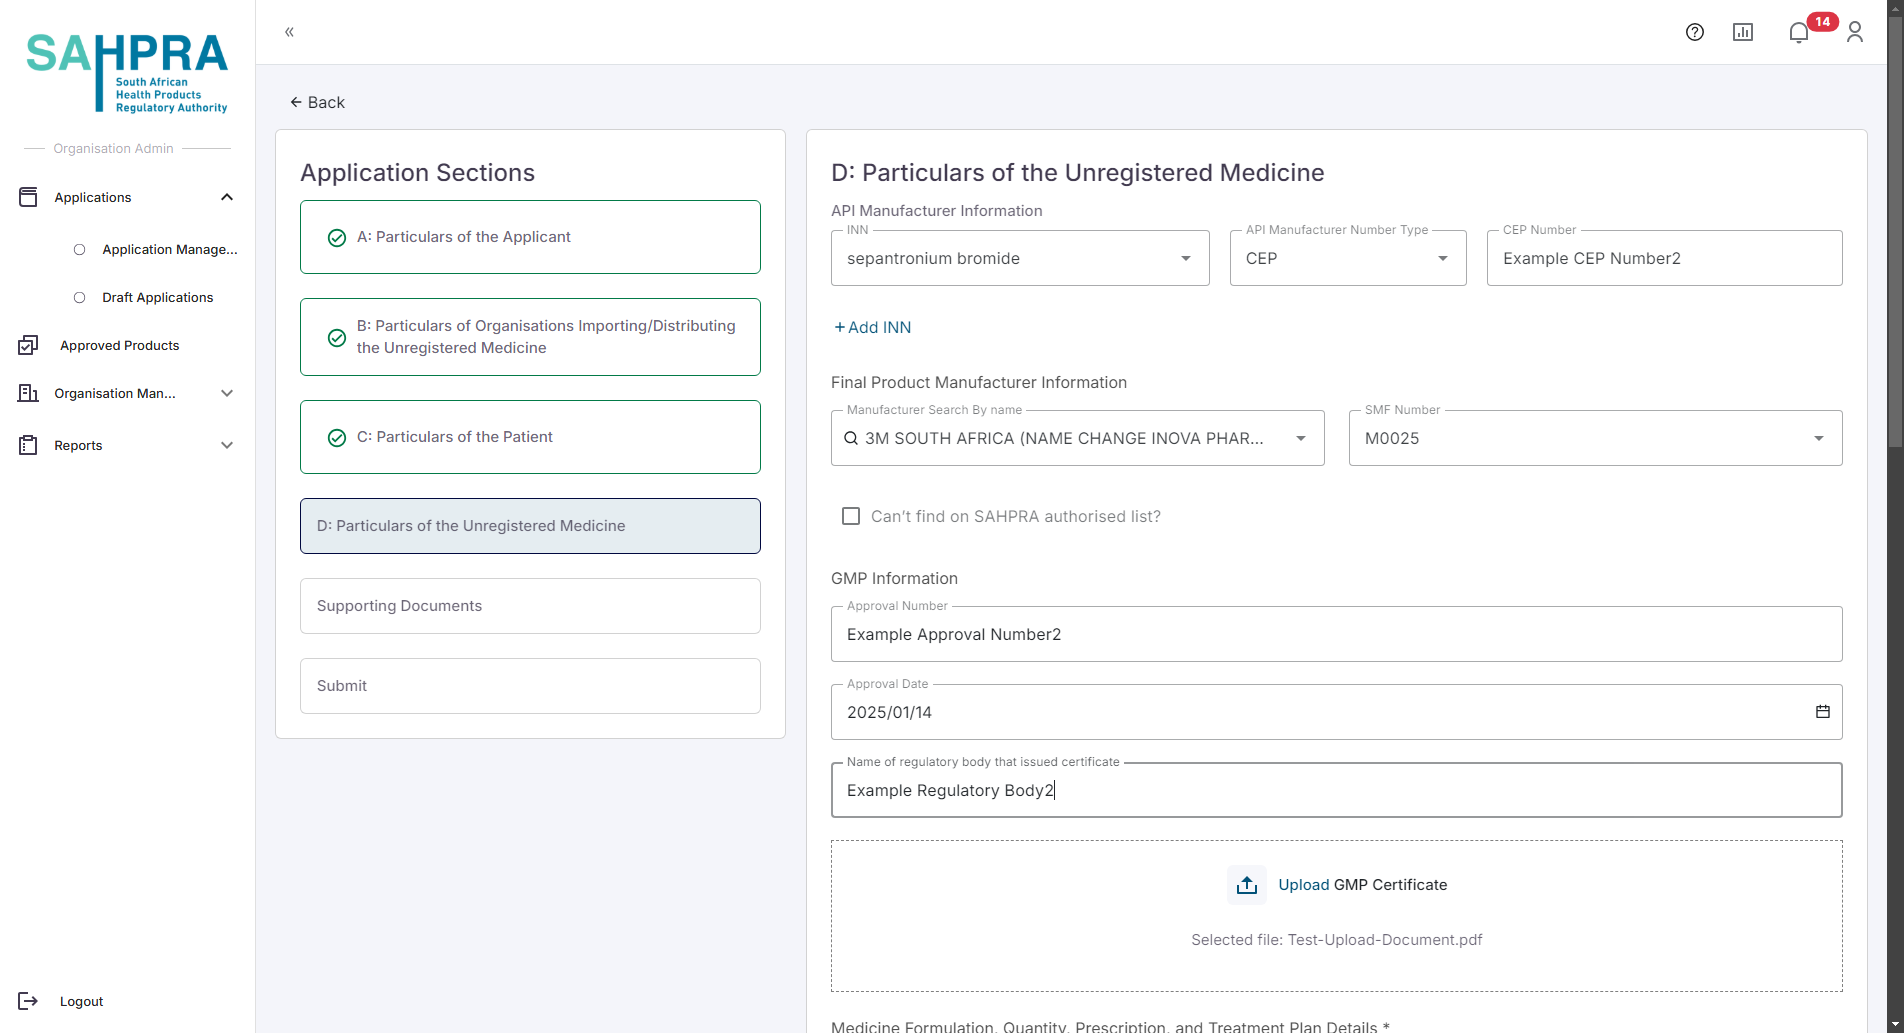Click into the CEP Number input field
The height and width of the screenshot is (1033, 1904).
point(1663,258)
